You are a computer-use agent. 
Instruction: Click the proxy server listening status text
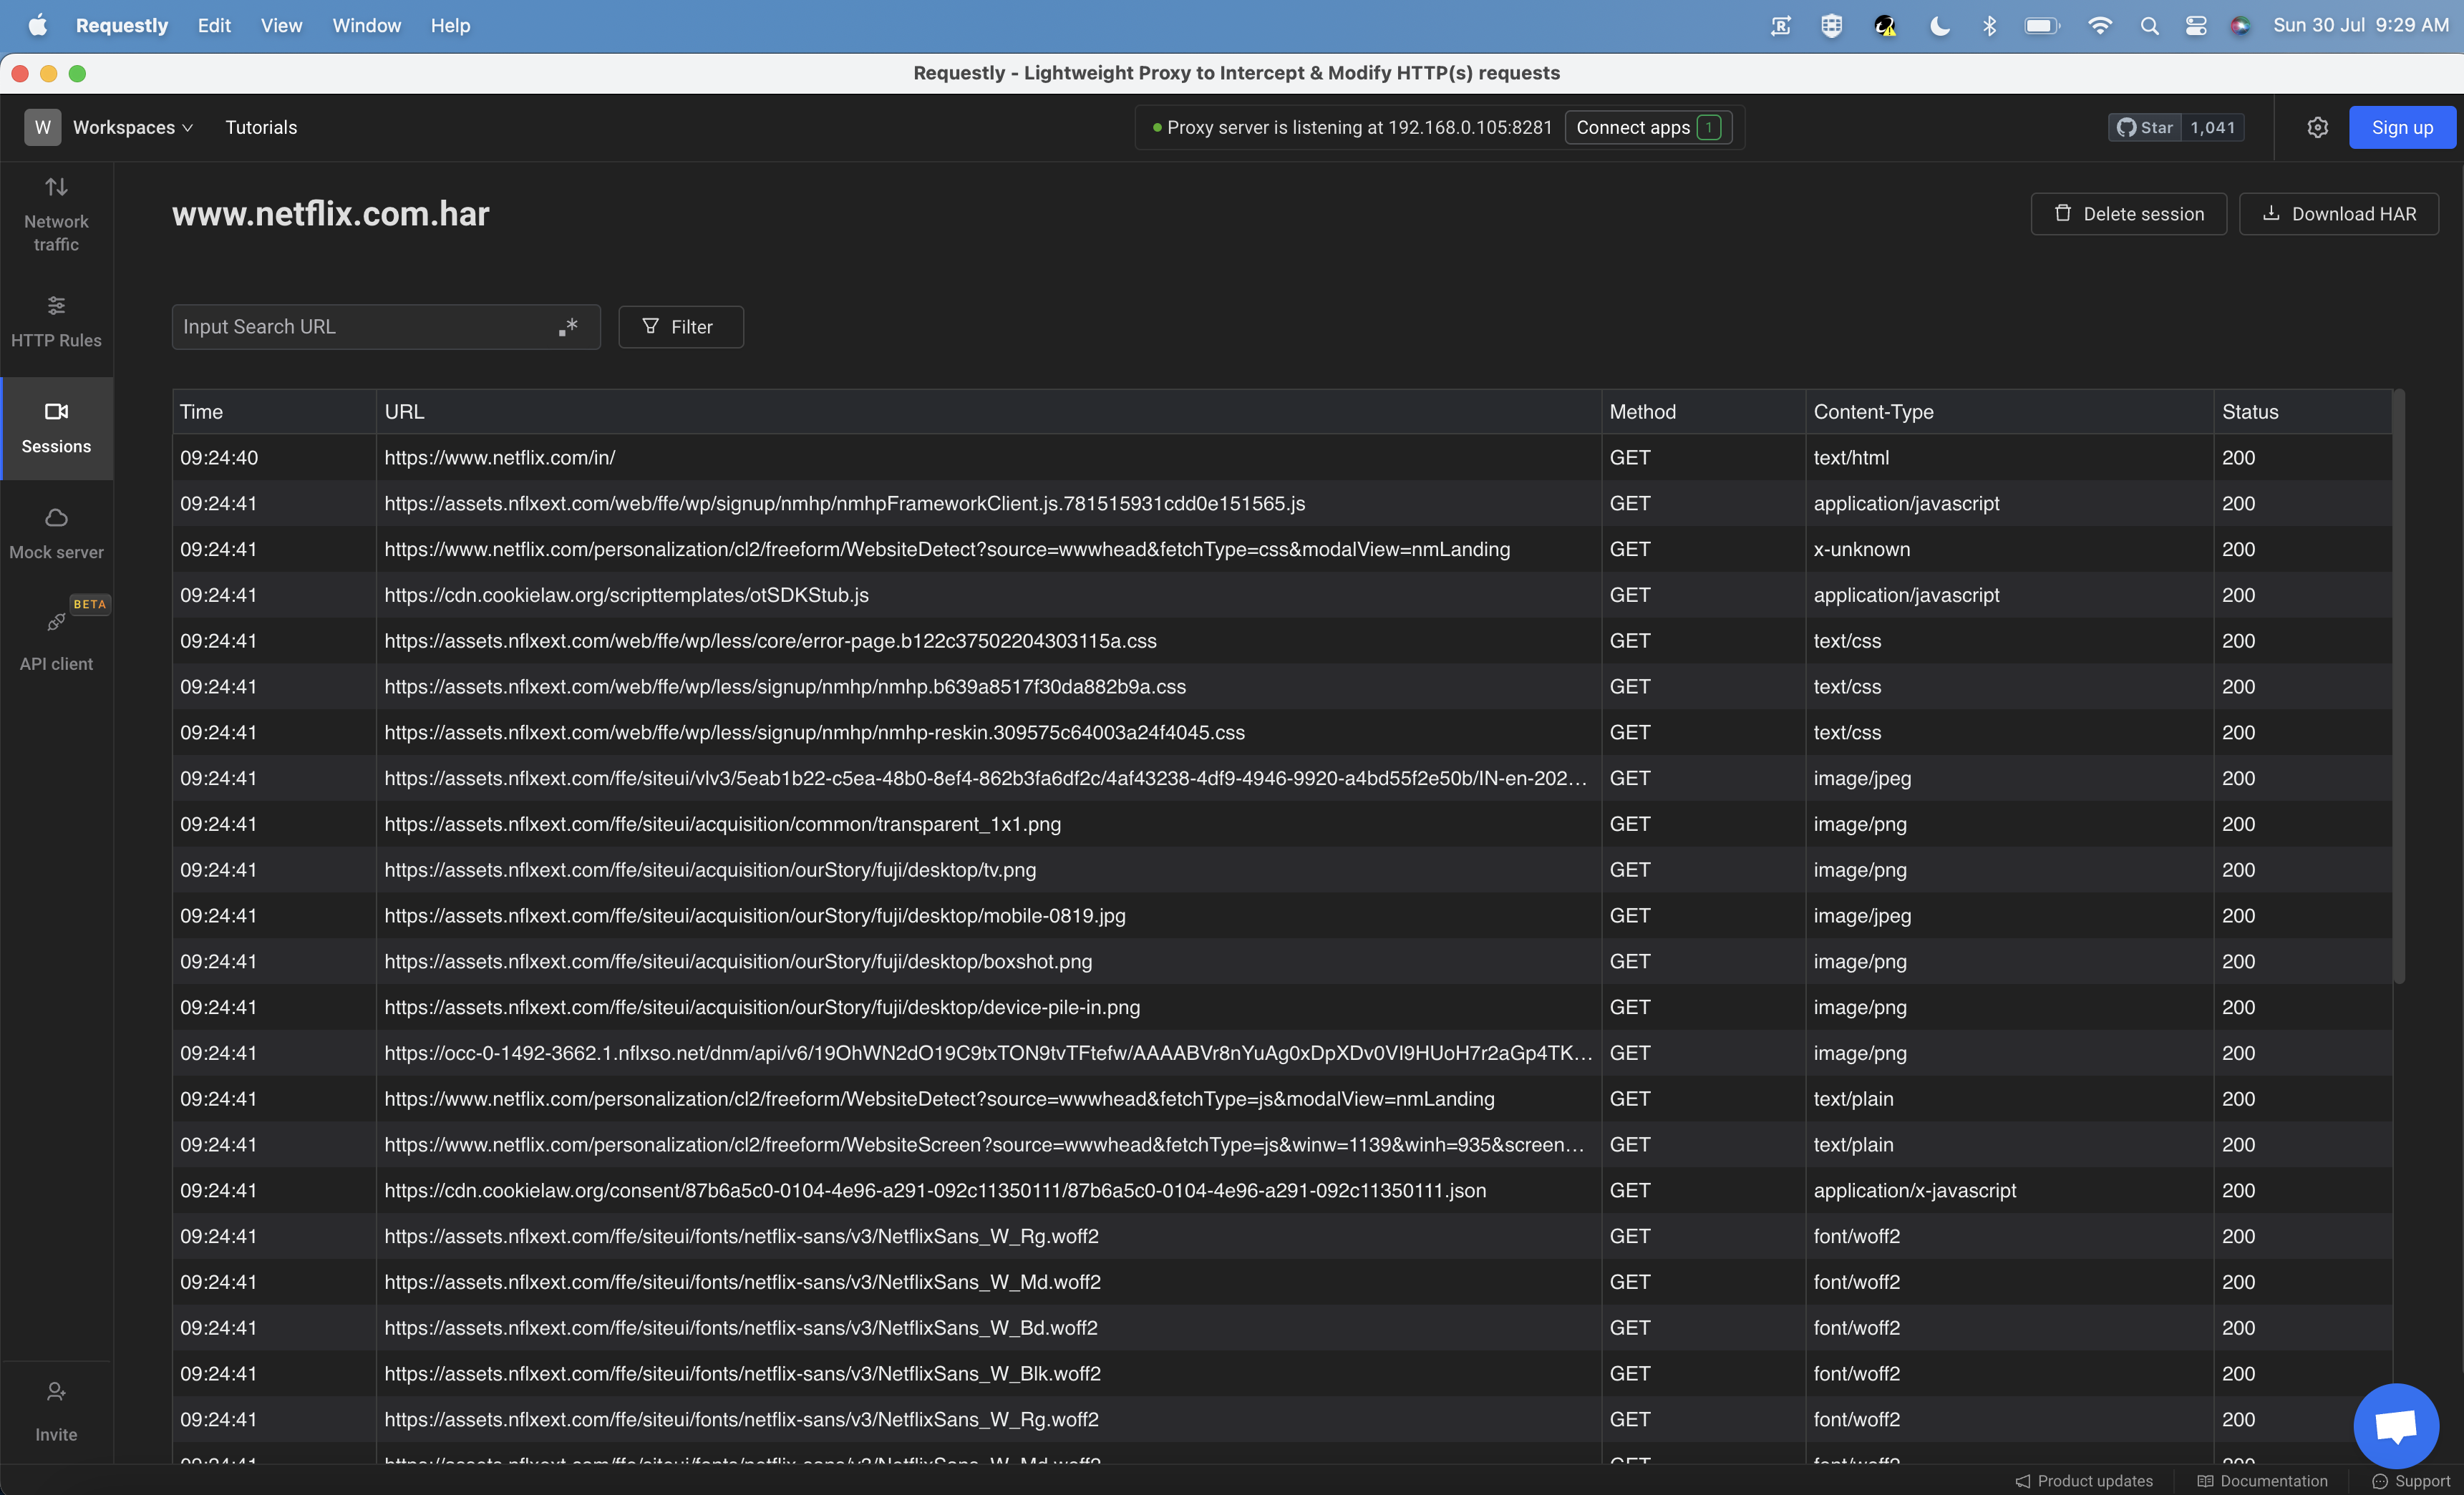point(1359,127)
